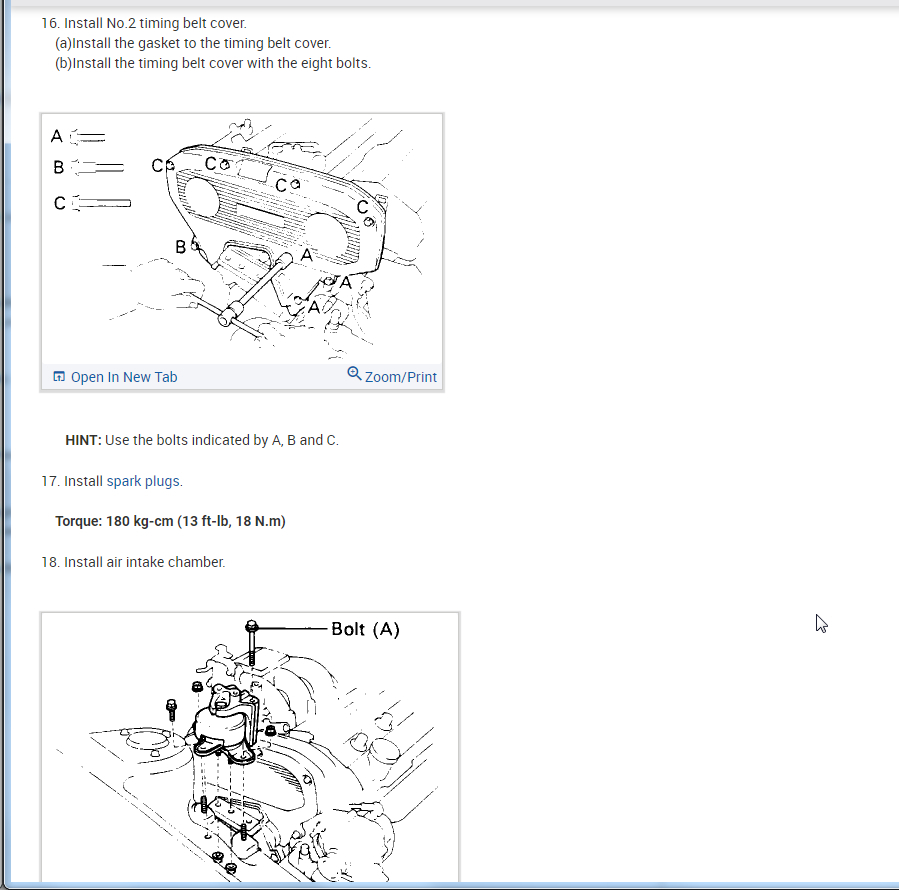The width and height of the screenshot is (899, 890).
Task: Open timing belt cover diagram in new tab
Action: 124,377
